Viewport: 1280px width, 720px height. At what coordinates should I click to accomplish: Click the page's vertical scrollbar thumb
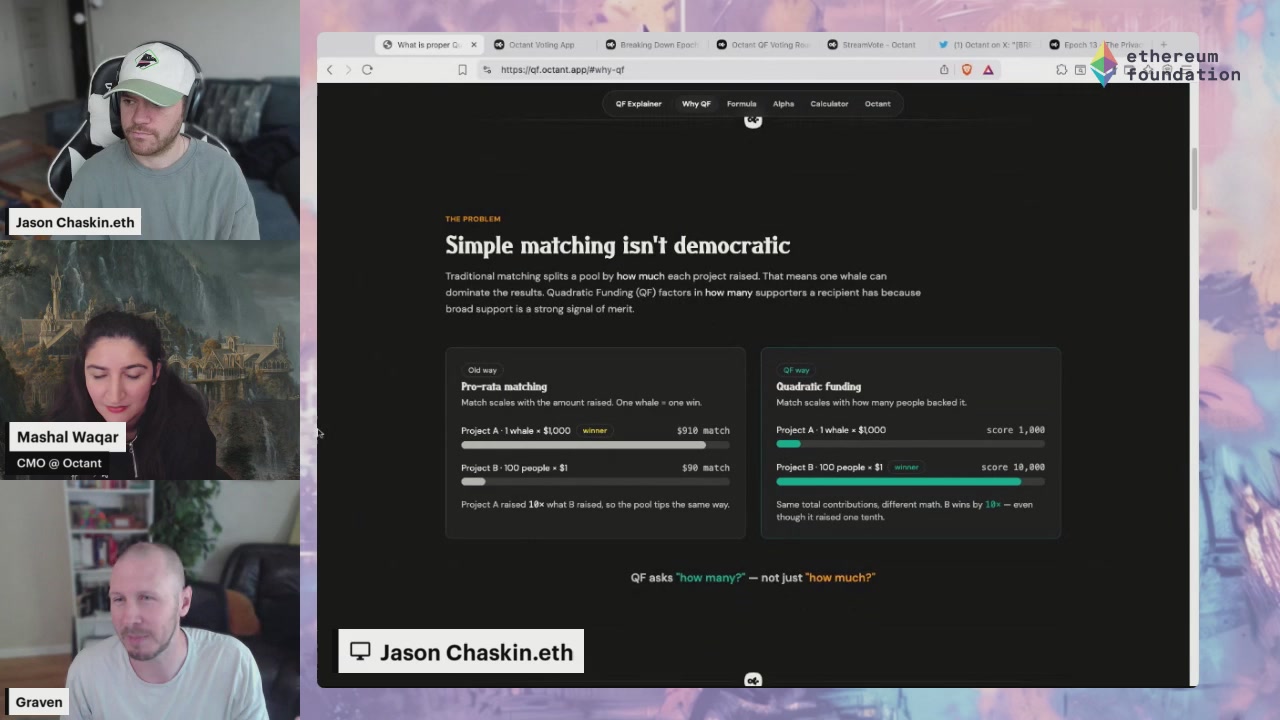coord(1194,180)
